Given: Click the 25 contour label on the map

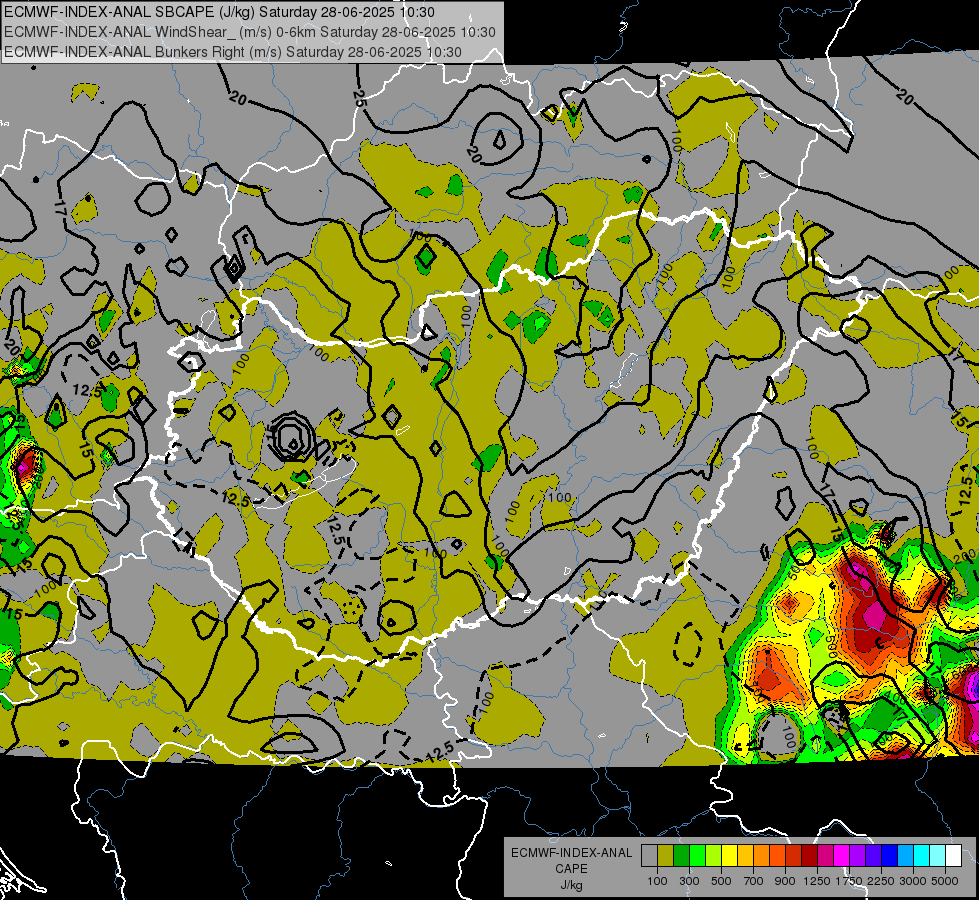Looking at the screenshot, I should [x=359, y=98].
